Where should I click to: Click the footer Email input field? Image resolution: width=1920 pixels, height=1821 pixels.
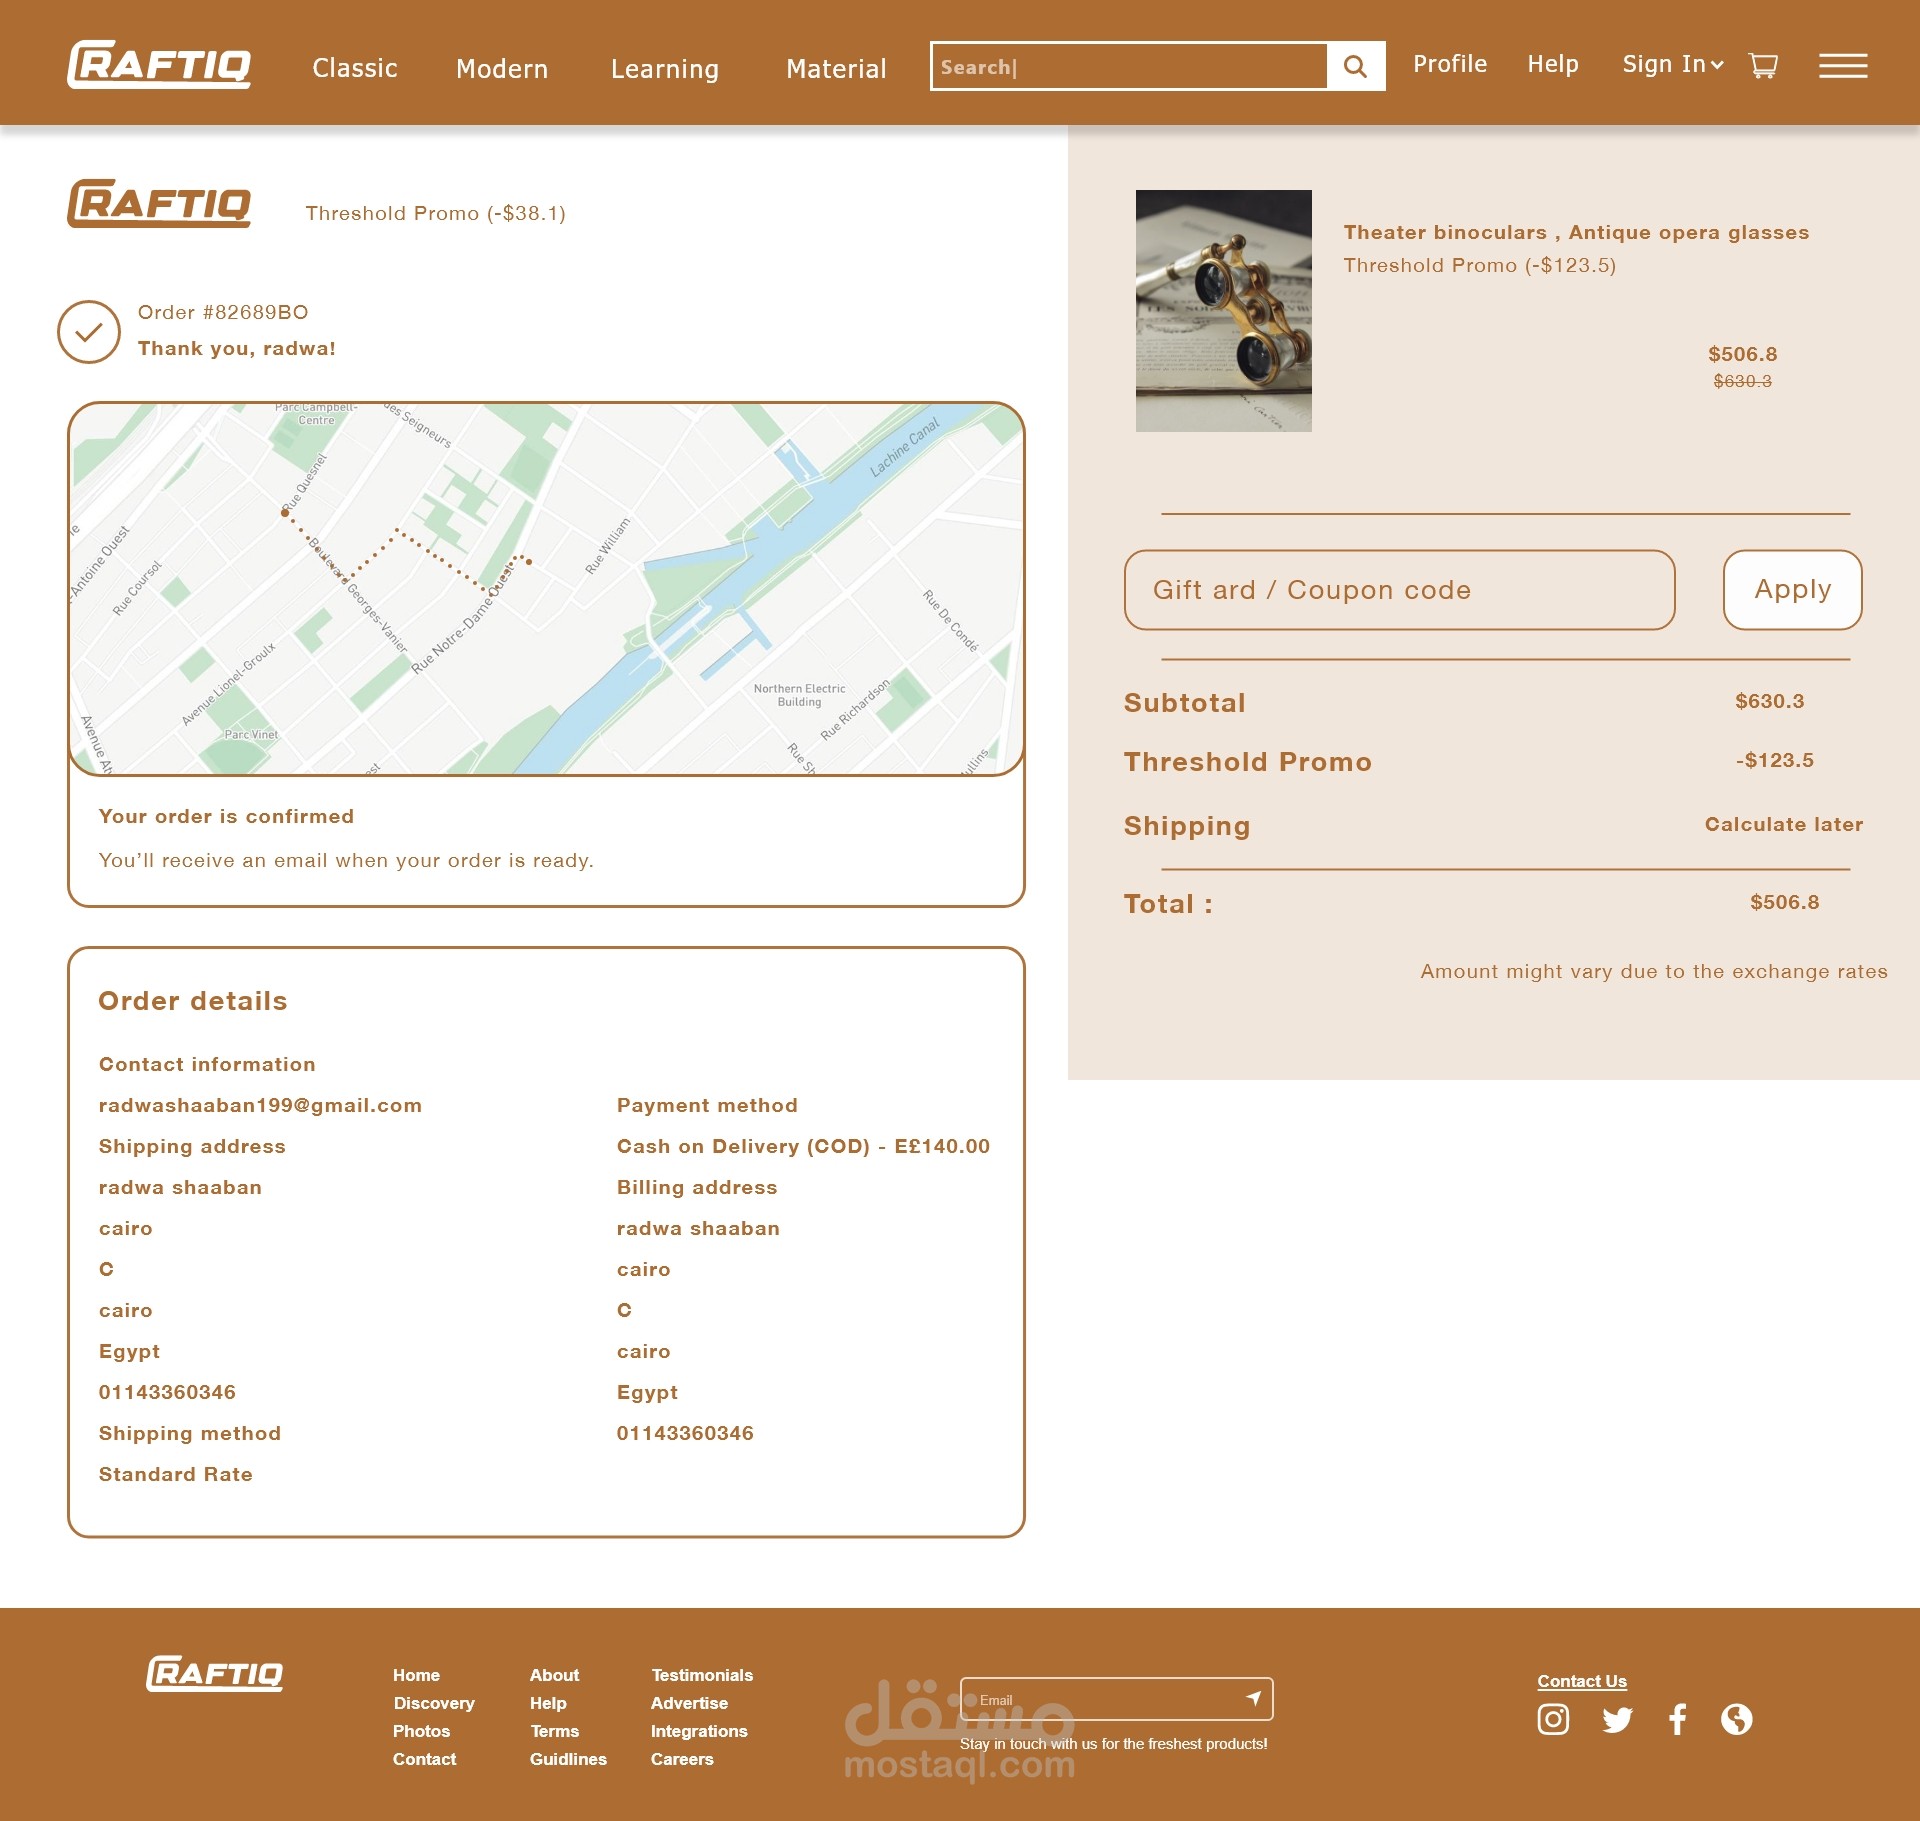click(x=1100, y=1699)
